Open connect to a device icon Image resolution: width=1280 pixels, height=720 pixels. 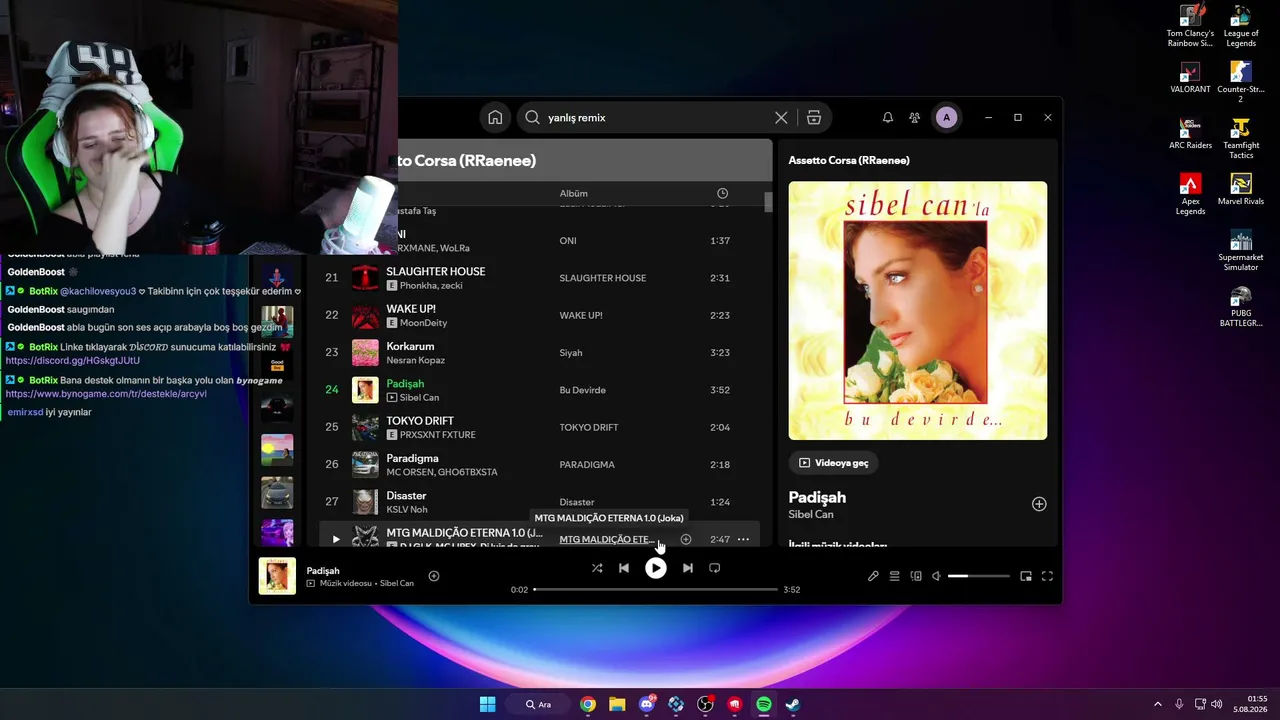tap(916, 576)
